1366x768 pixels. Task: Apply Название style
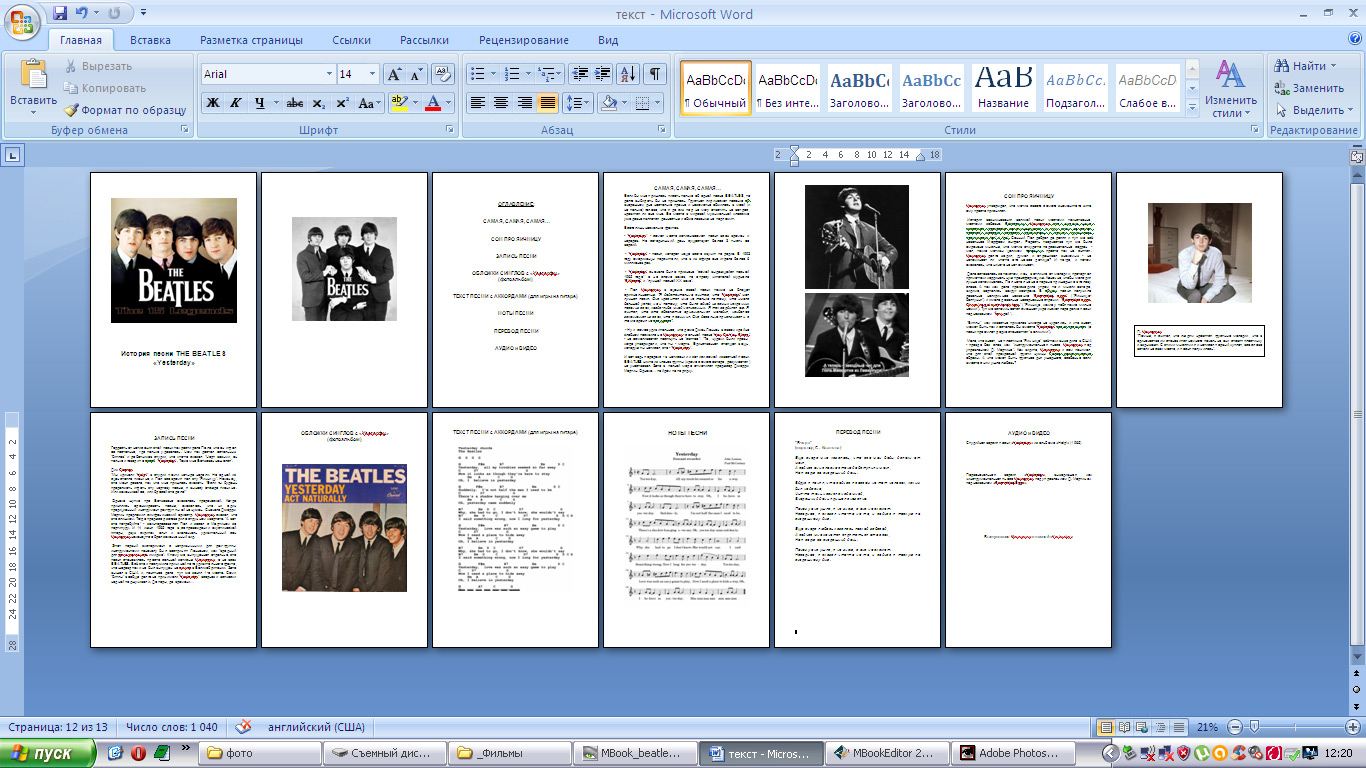(x=1003, y=88)
